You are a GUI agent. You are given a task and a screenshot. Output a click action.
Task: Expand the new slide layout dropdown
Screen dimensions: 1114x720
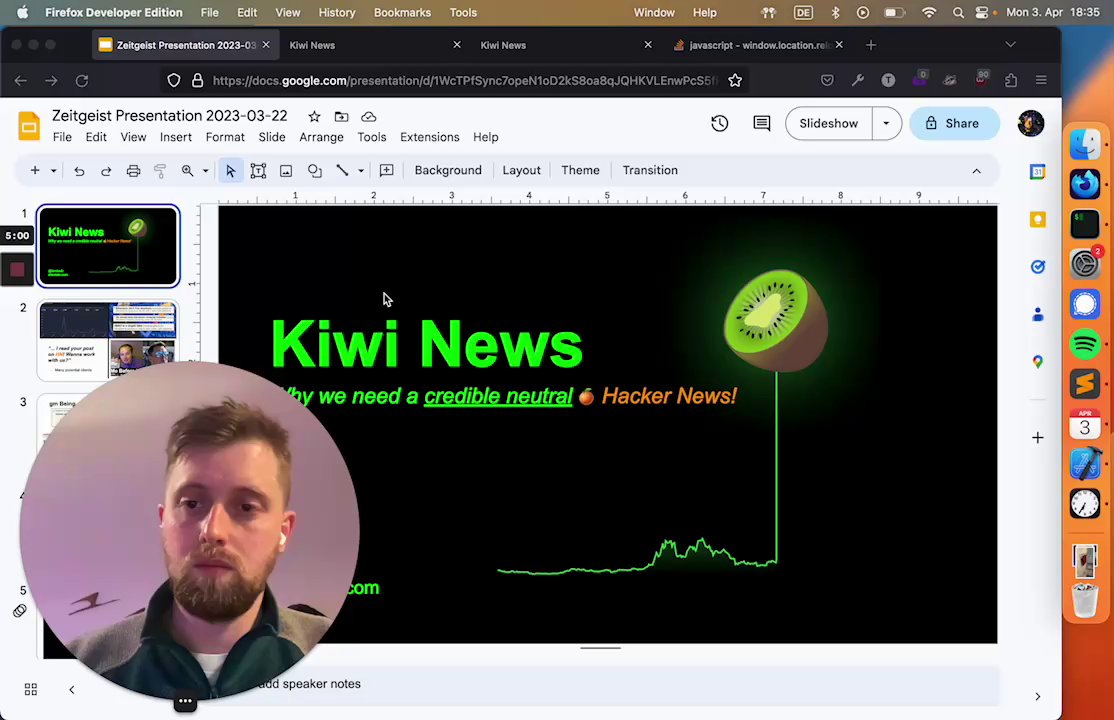point(53,171)
